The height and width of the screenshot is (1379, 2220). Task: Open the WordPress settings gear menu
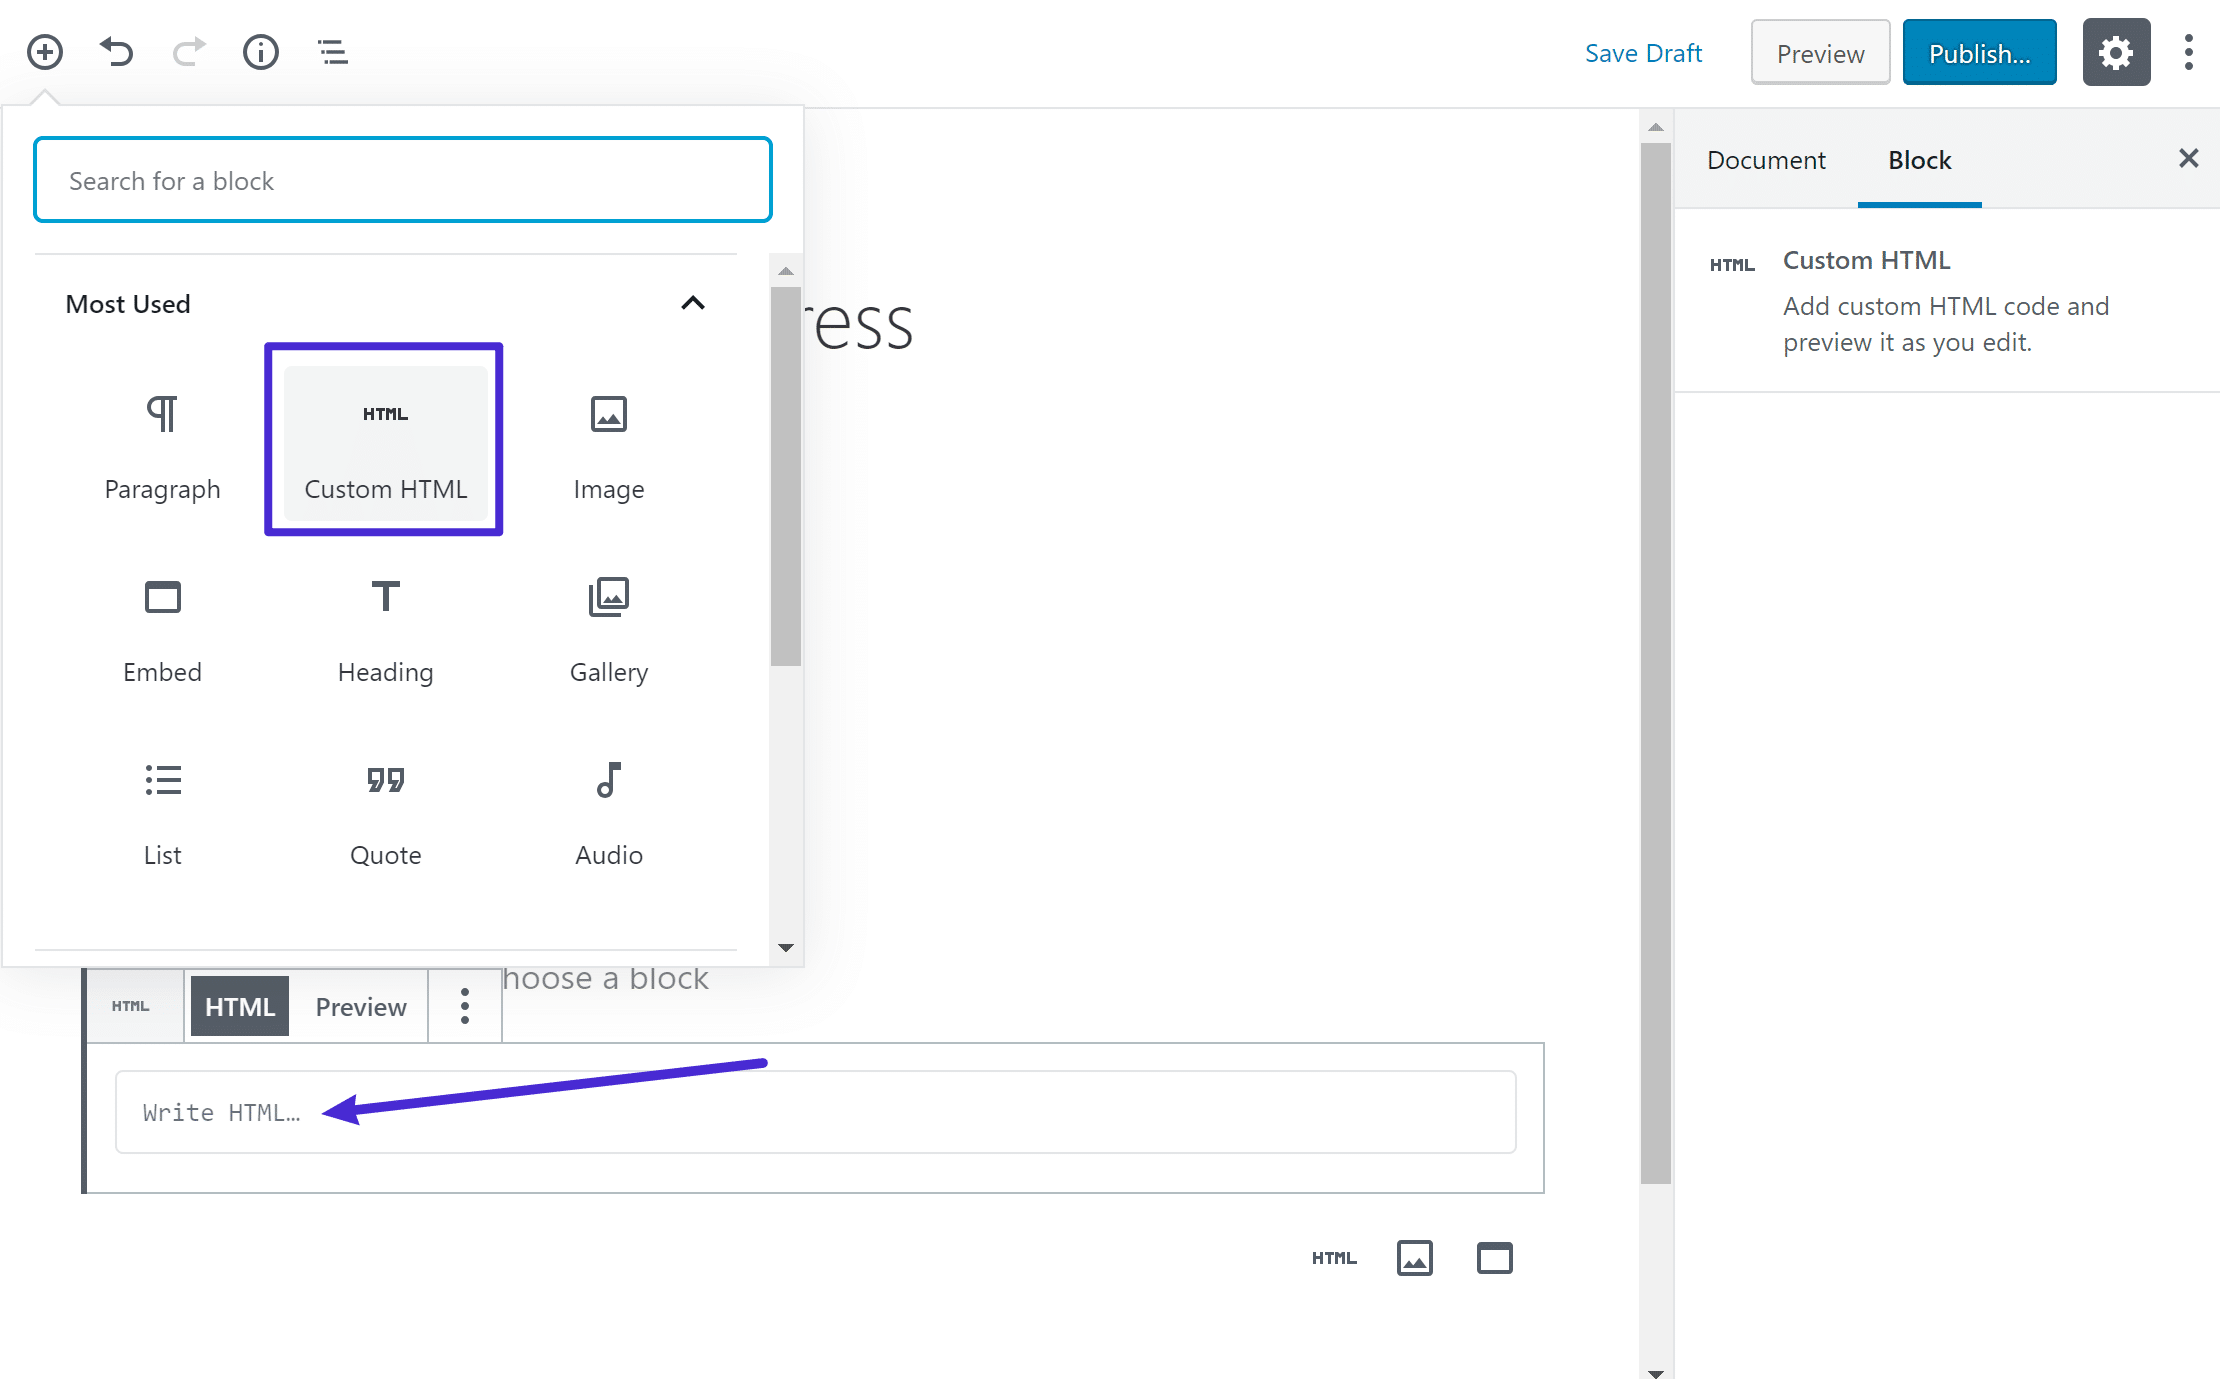click(x=2117, y=52)
